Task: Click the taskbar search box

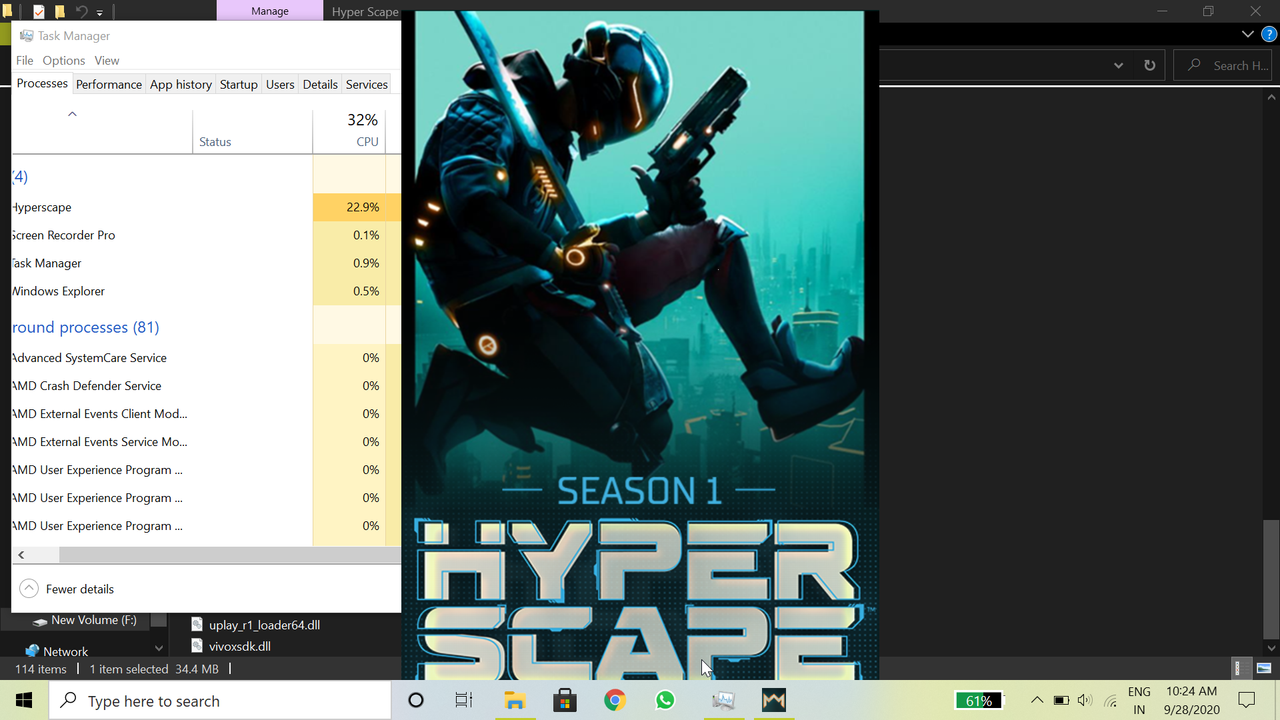Action: coord(220,700)
